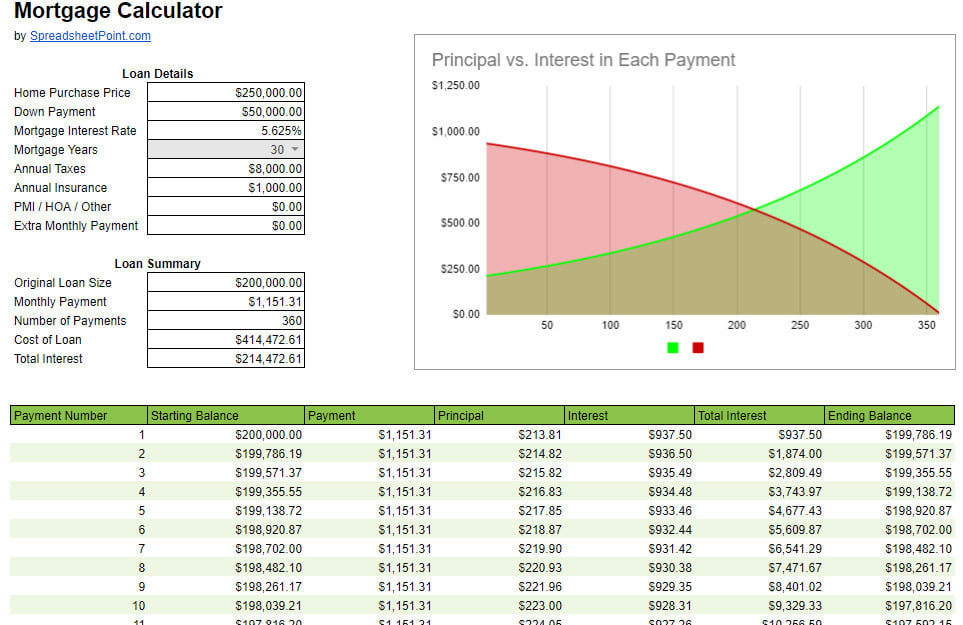Click the Payment Number column header
The height and width of the screenshot is (625, 963).
79,415
